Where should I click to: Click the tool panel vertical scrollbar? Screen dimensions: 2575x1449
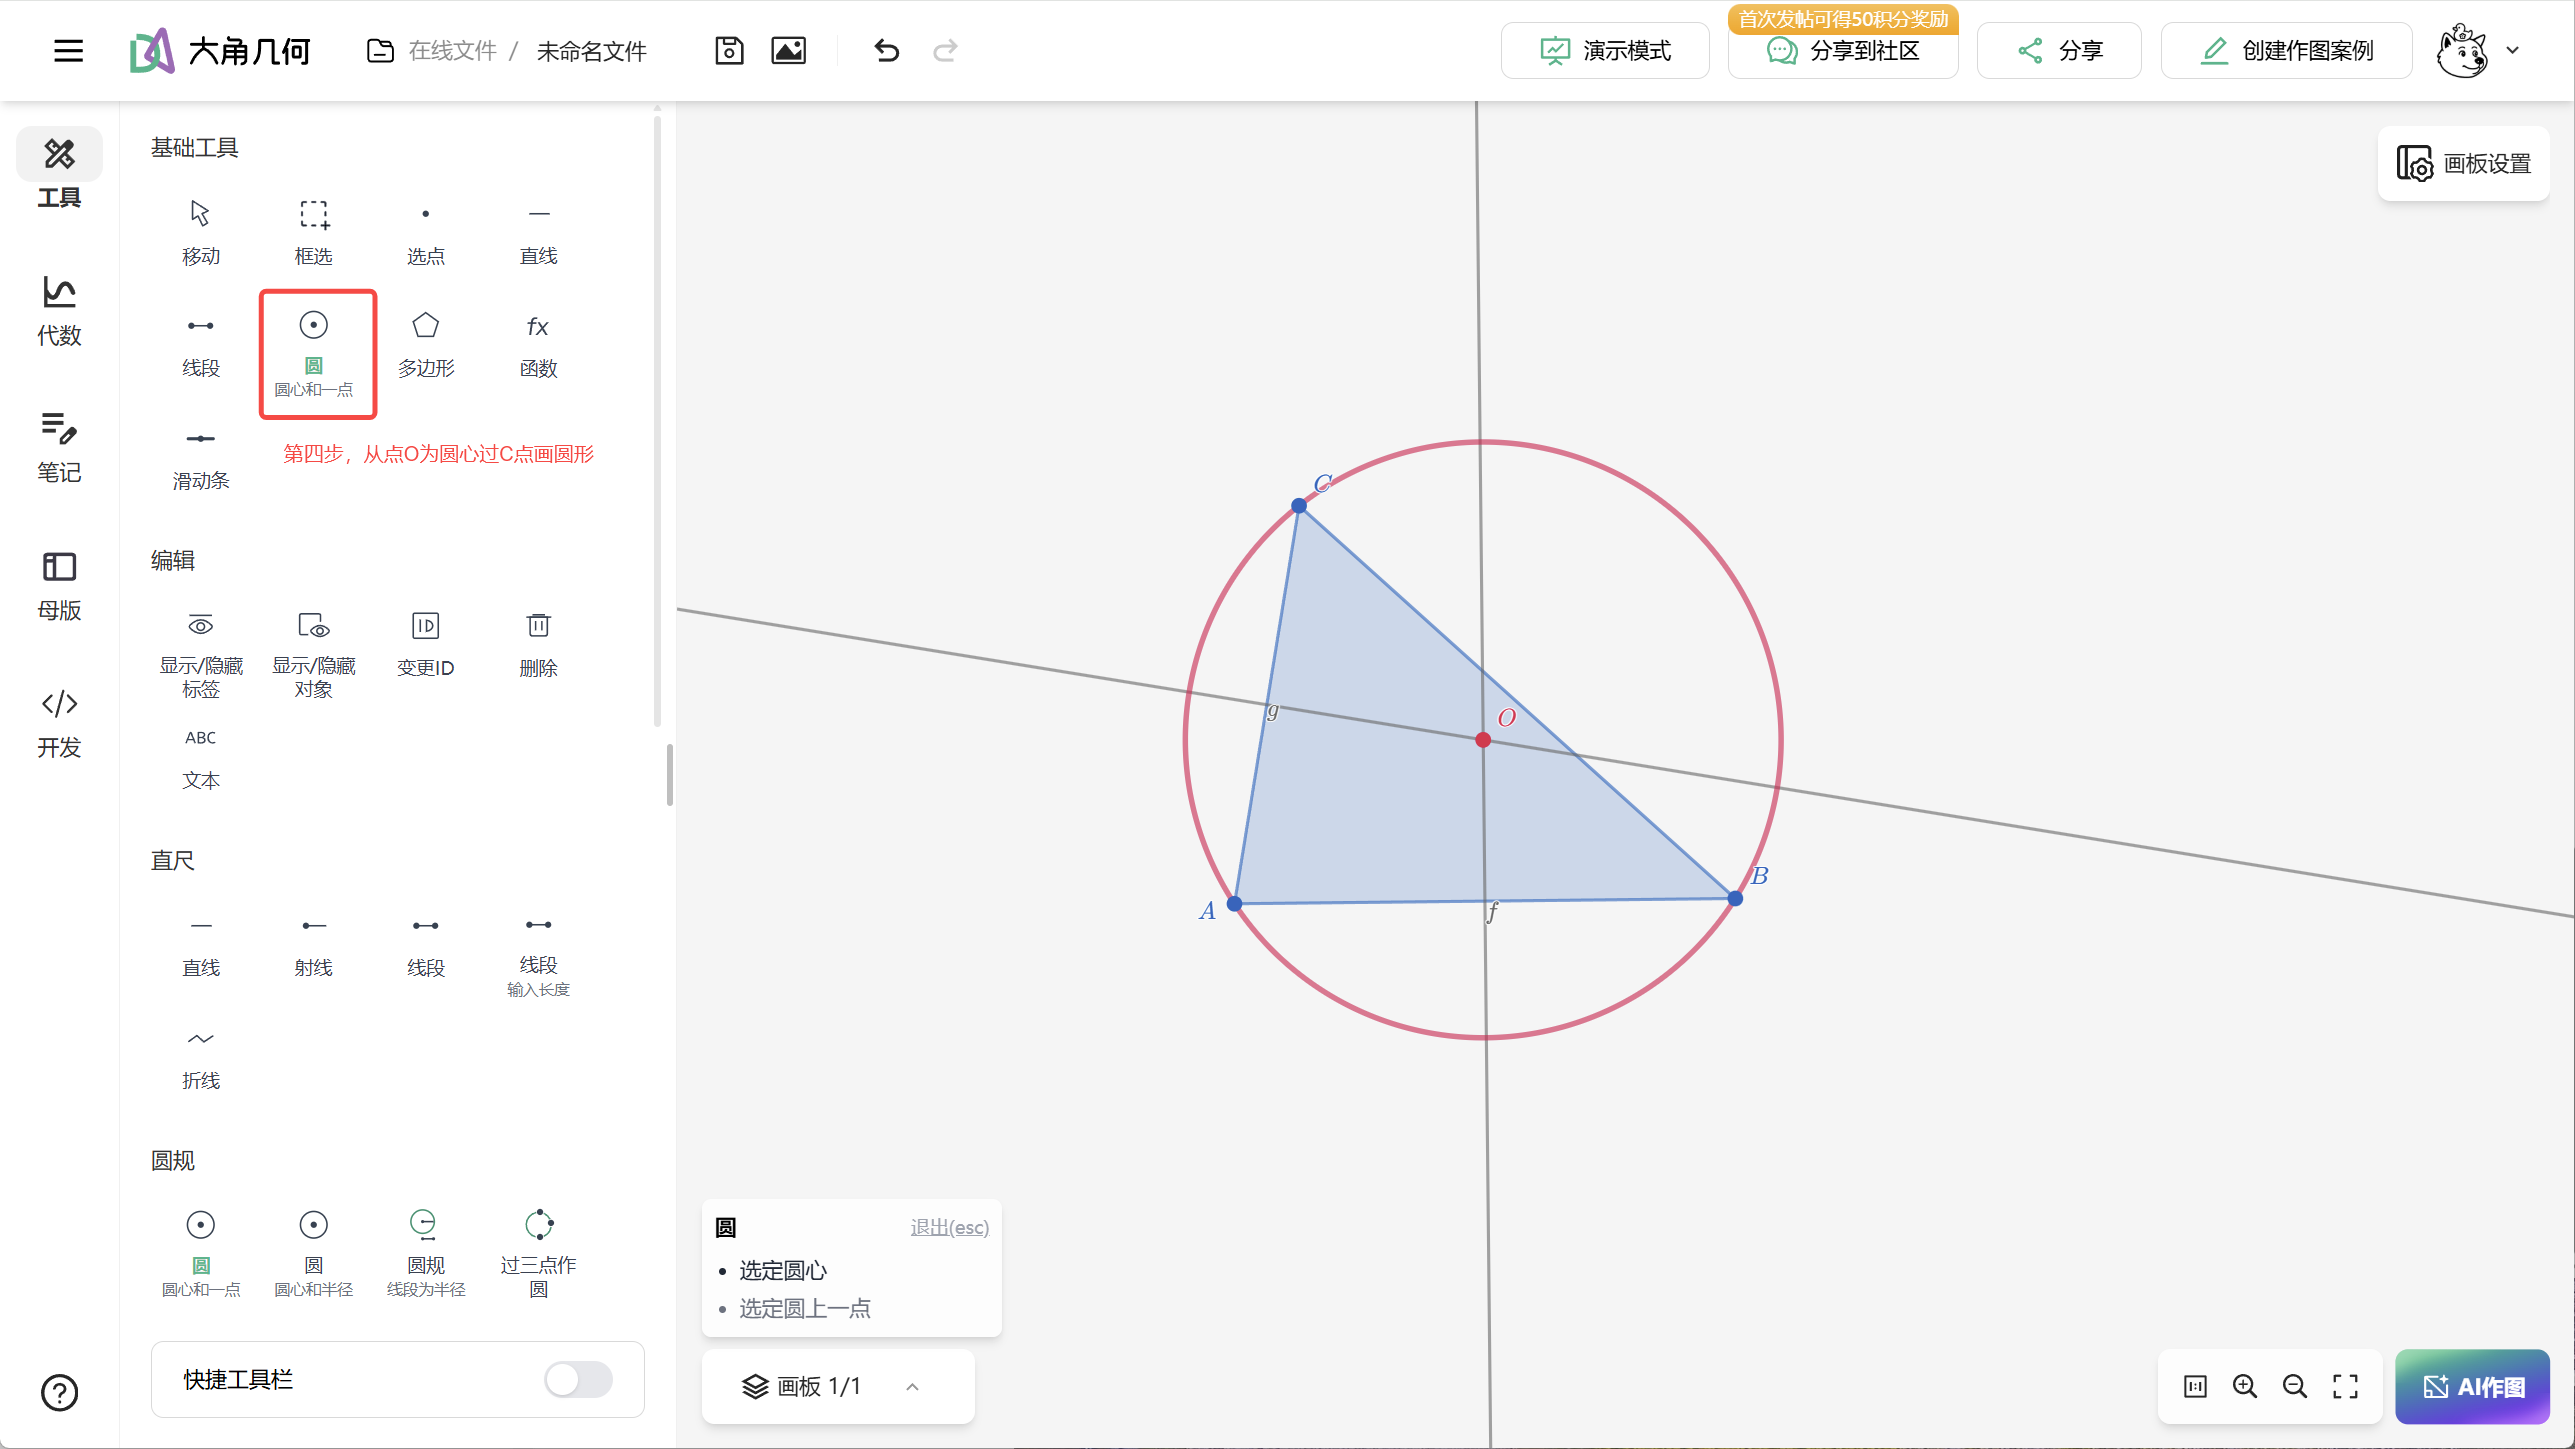coord(657,420)
